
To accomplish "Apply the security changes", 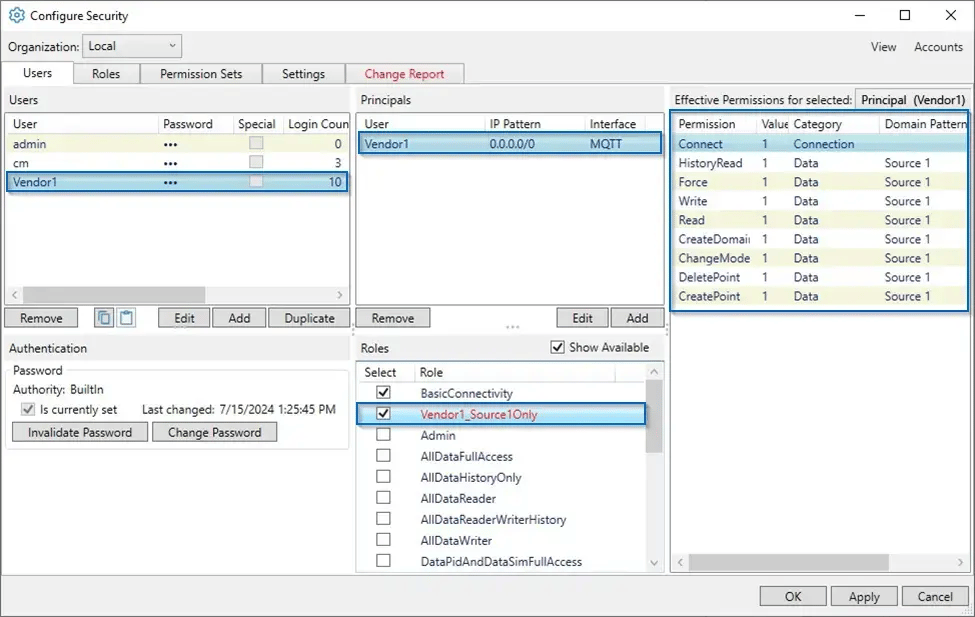I will pos(863,595).
